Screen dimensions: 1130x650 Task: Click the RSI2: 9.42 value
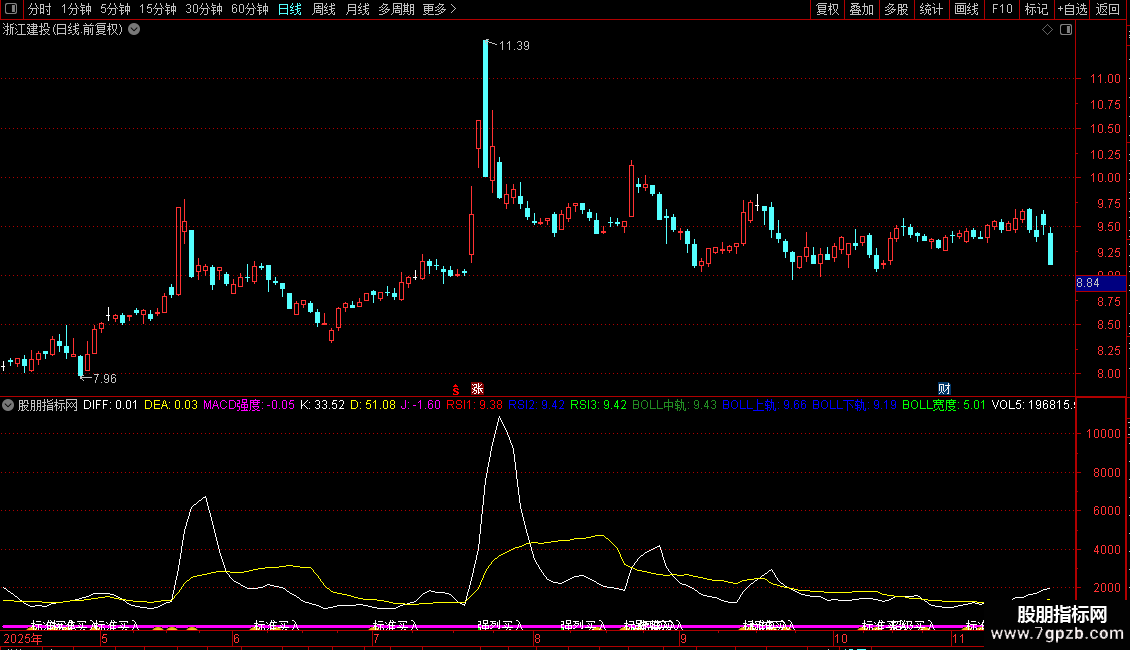[536, 405]
